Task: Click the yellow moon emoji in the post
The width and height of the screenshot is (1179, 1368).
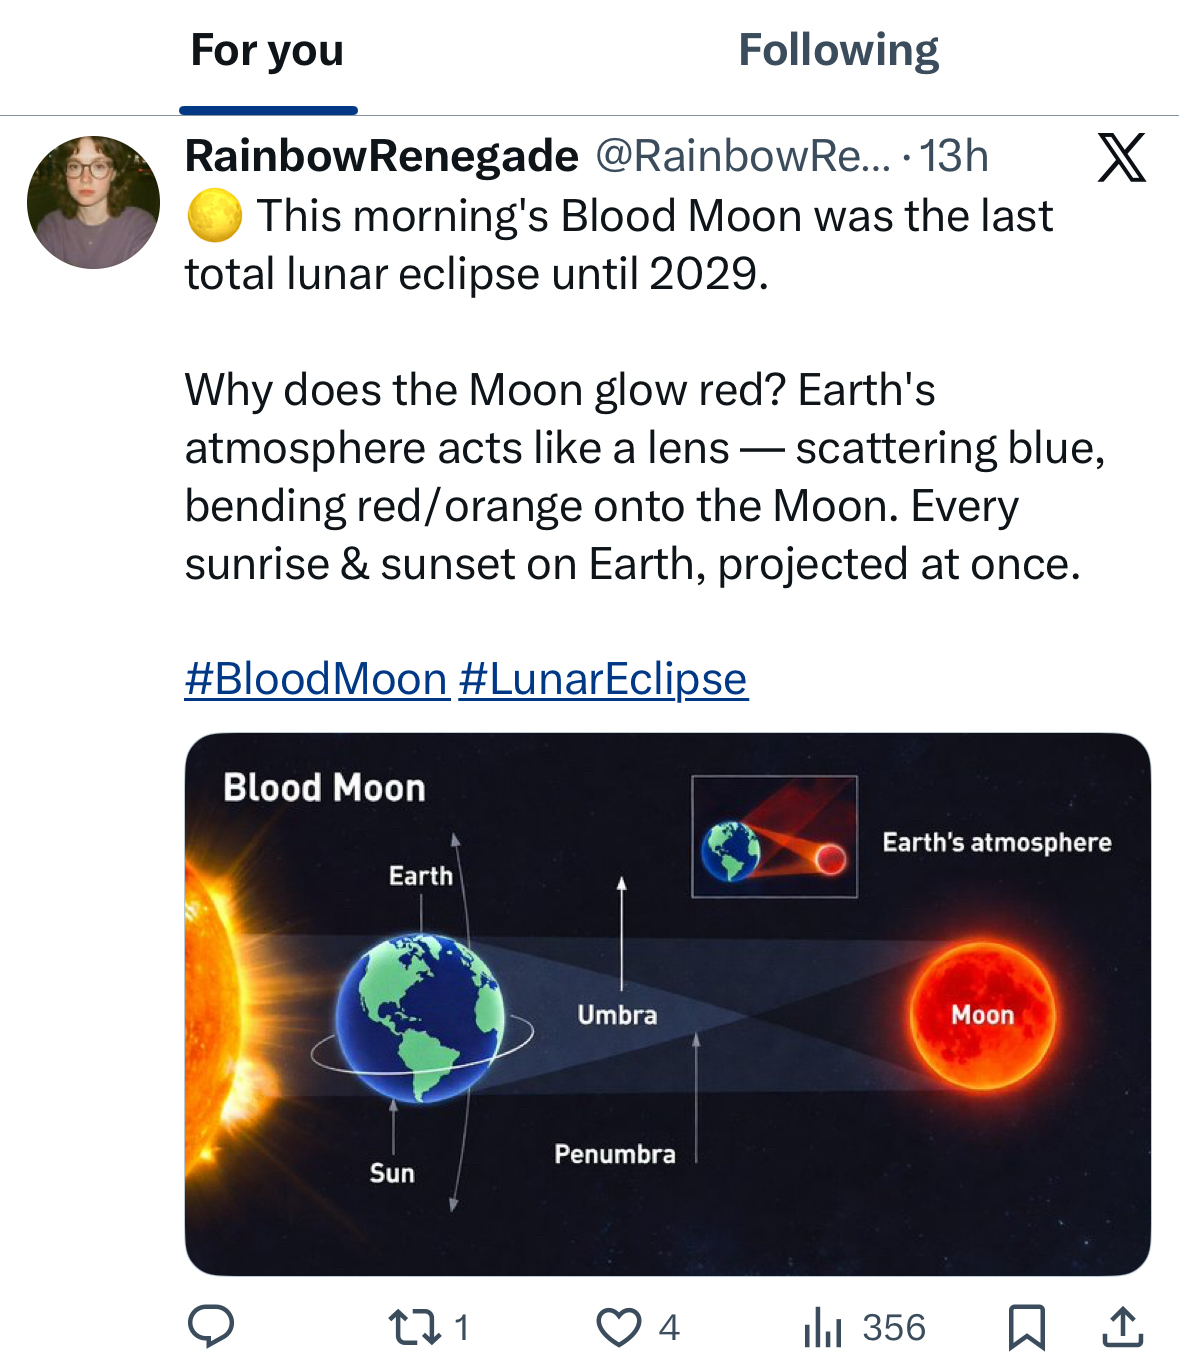Action: tap(214, 216)
